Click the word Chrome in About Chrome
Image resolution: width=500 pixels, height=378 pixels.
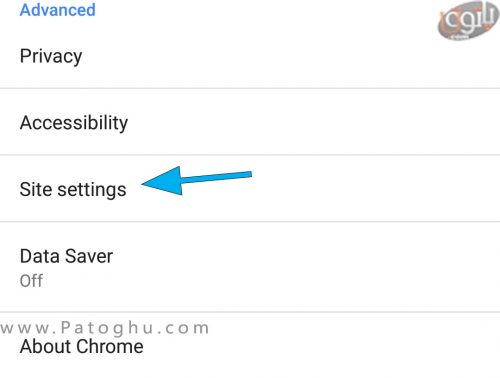click(x=110, y=346)
